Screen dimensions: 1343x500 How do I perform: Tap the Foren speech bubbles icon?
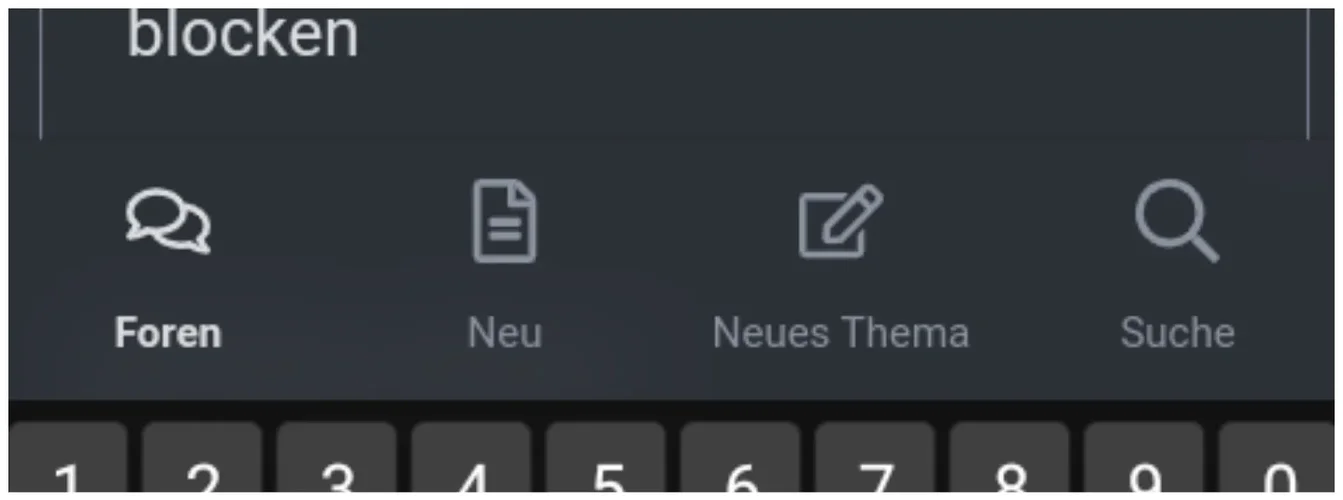click(x=168, y=222)
